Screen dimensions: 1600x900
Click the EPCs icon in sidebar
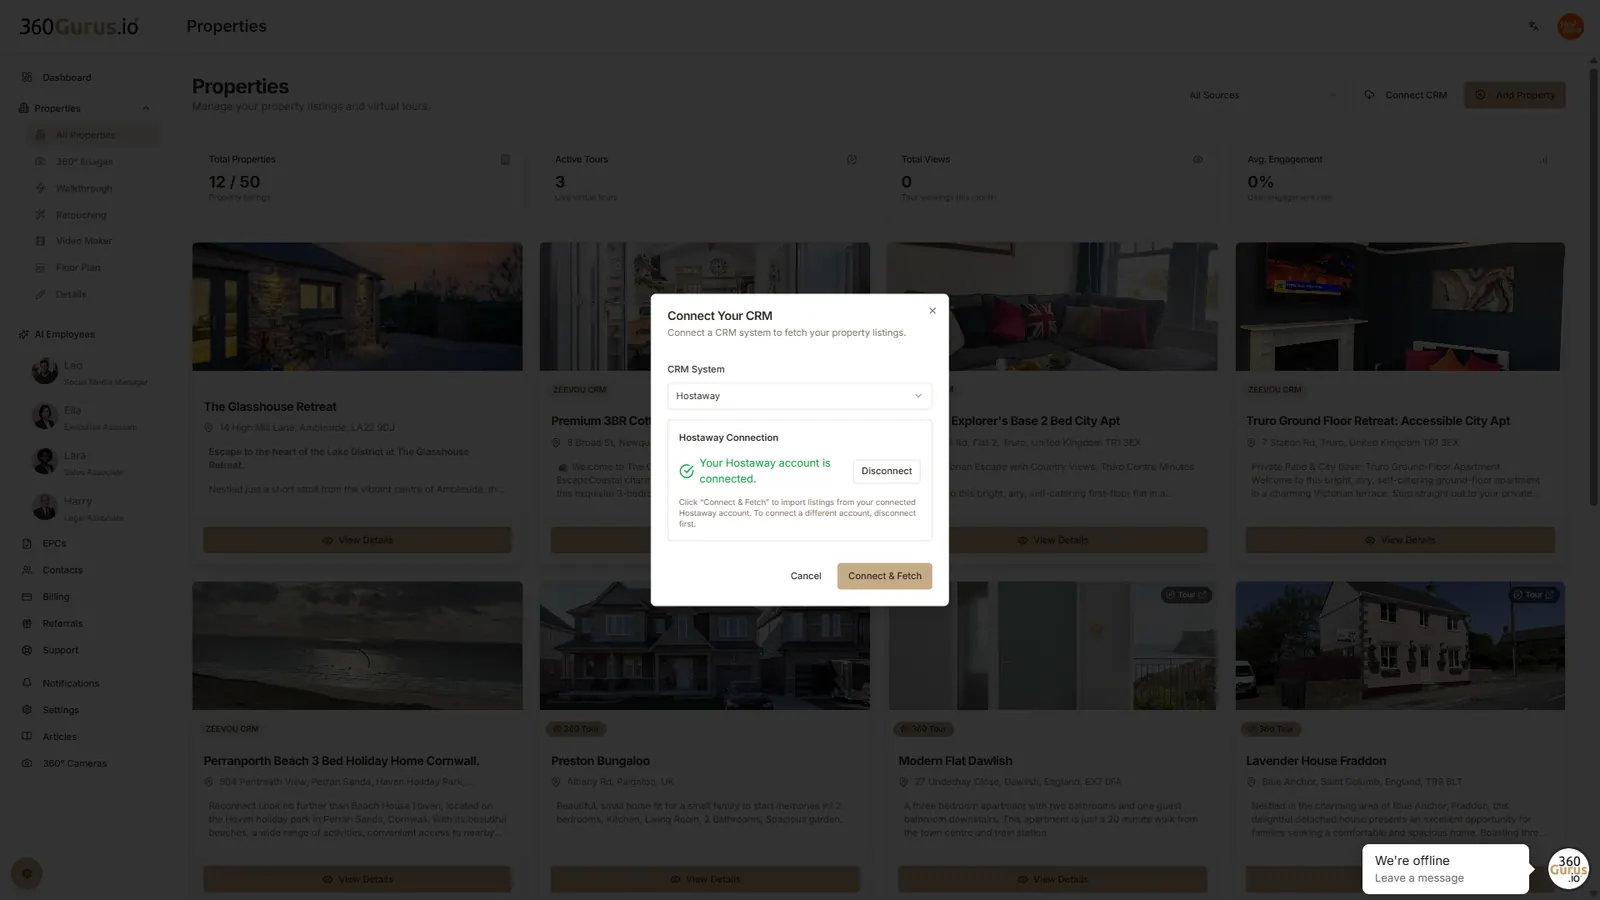[x=27, y=544]
